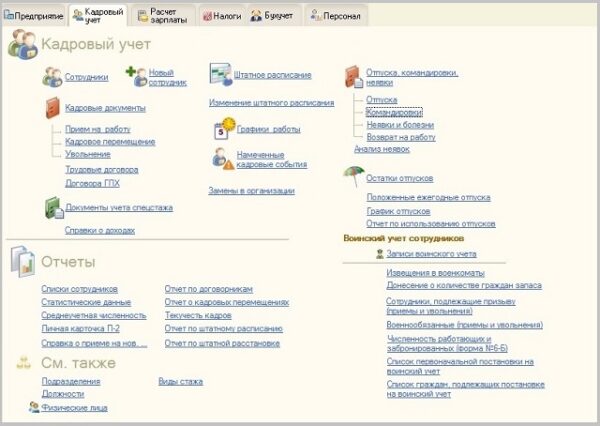Click the Записи воинского учета soldier icon
The width and height of the screenshot is (600, 426).
(380, 254)
